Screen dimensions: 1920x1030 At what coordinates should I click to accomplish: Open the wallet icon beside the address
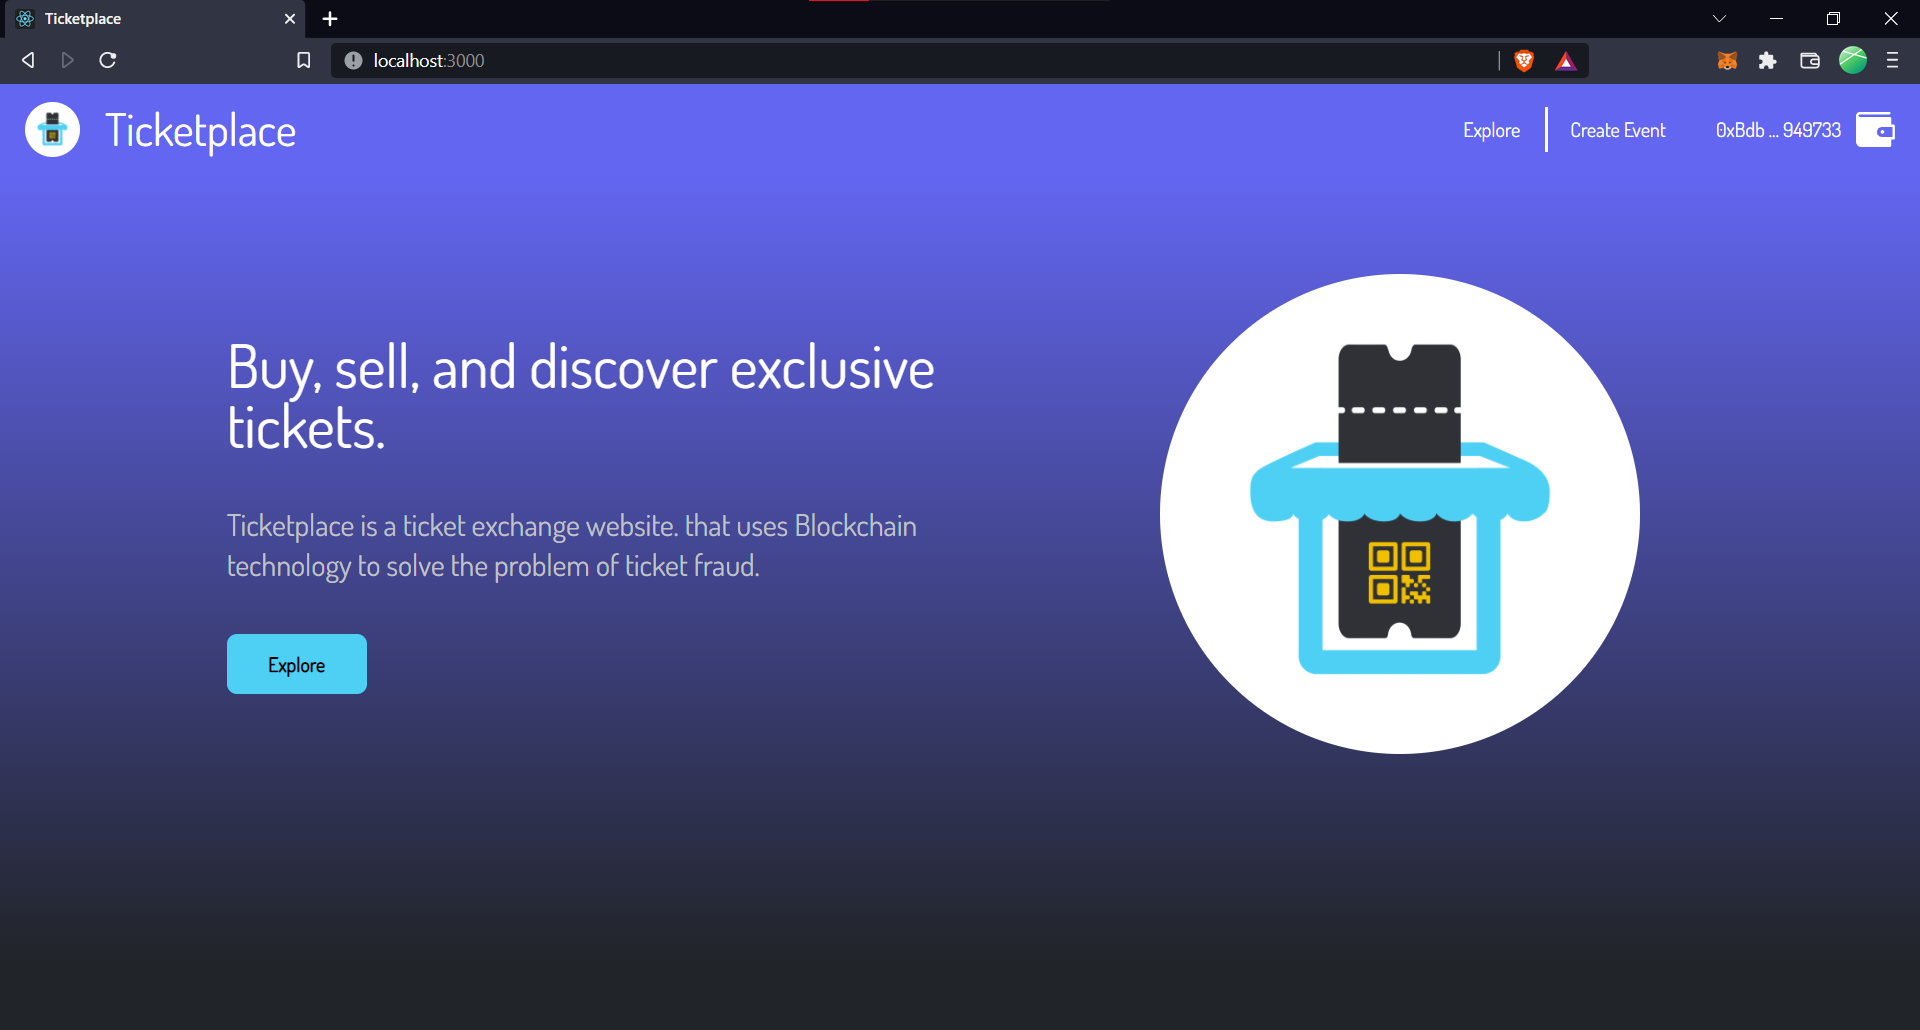pyautogui.click(x=1875, y=130)
